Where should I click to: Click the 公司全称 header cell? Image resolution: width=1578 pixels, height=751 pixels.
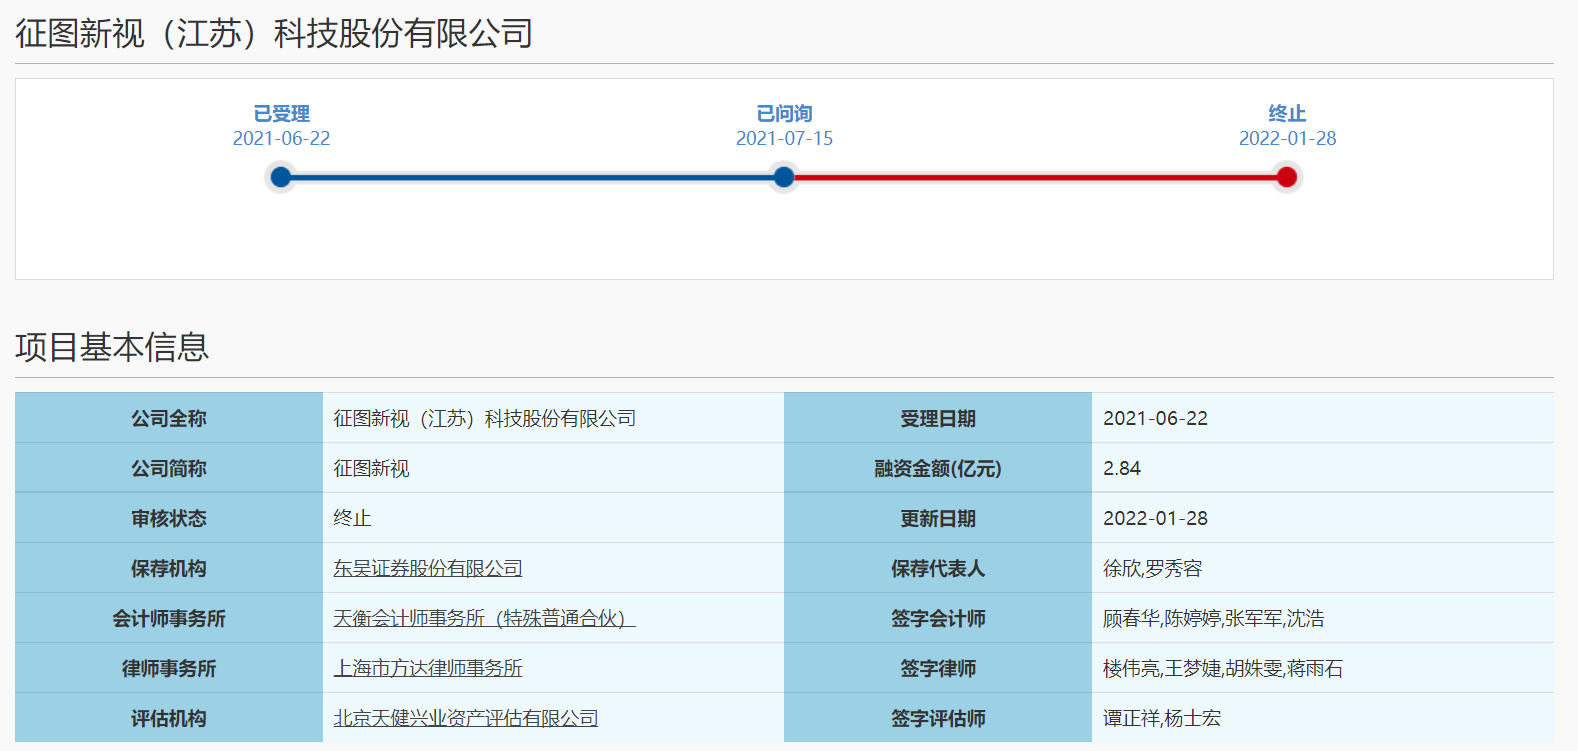169,418
